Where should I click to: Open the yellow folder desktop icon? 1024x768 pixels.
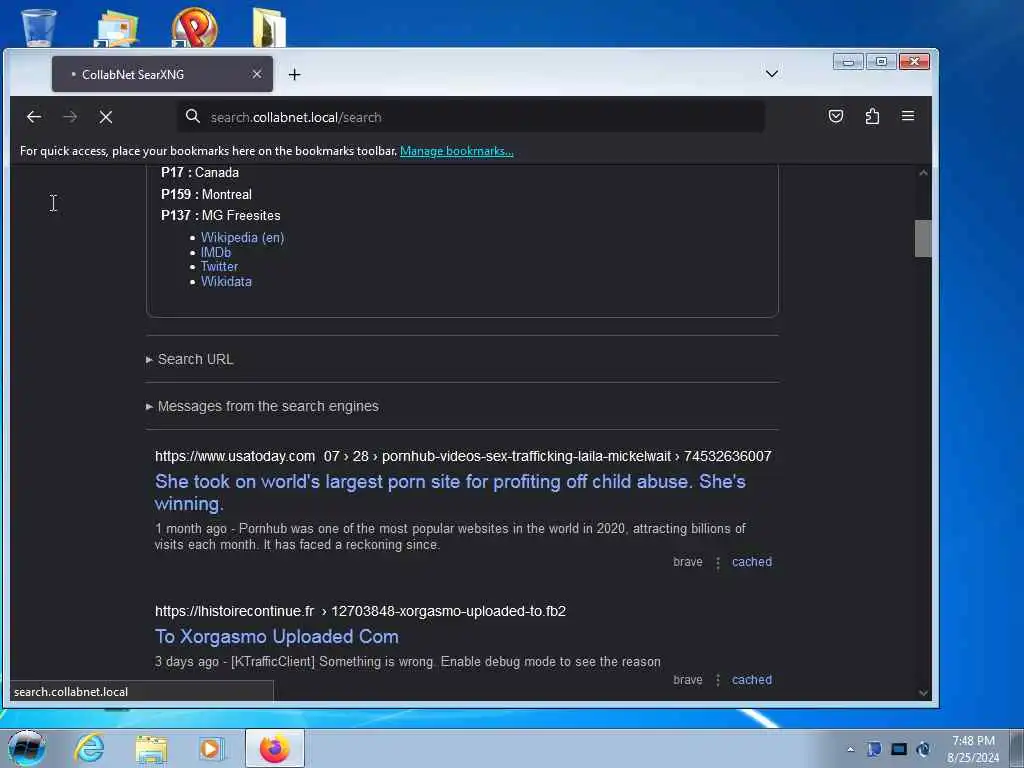270,27
